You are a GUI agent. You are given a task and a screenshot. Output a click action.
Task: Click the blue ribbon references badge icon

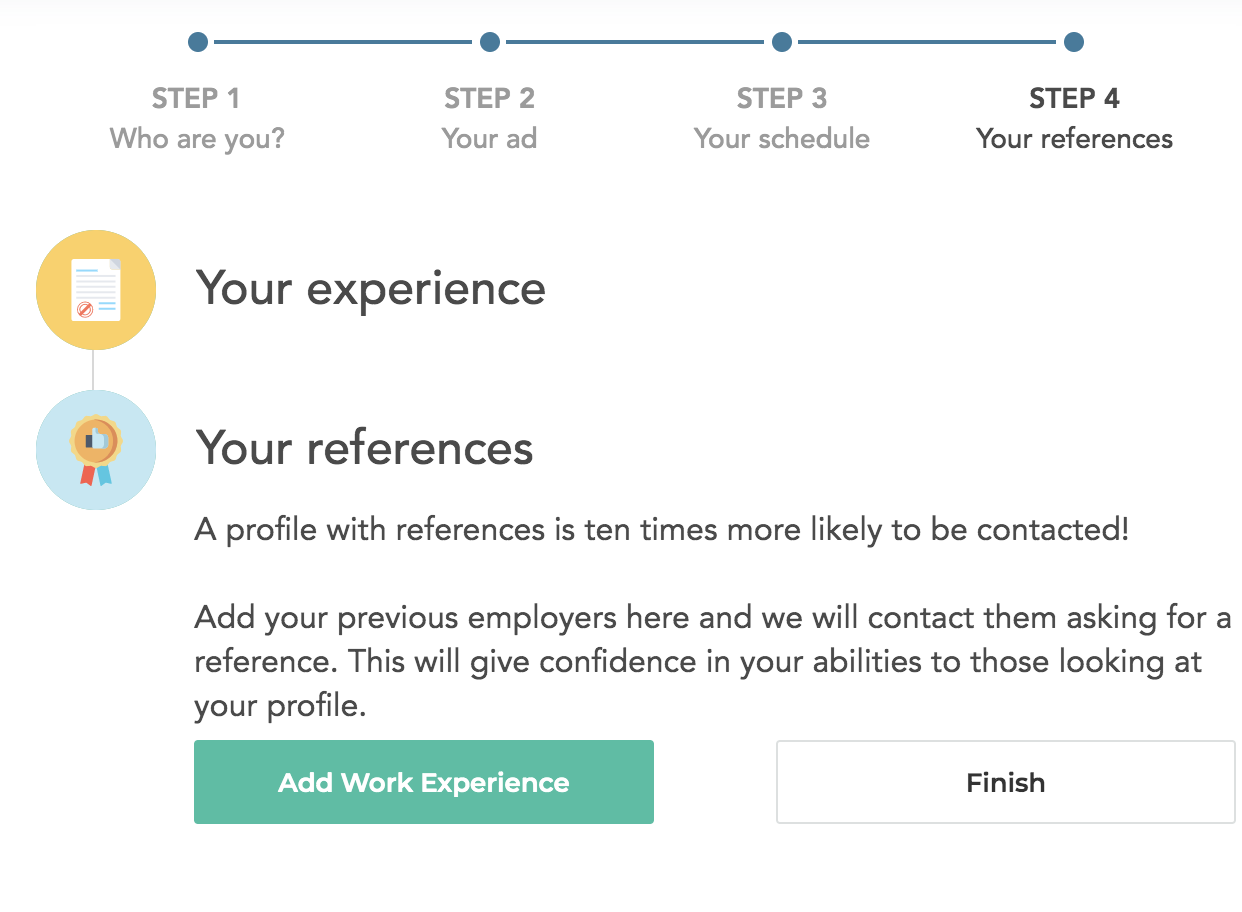click(x=96, y=450)
